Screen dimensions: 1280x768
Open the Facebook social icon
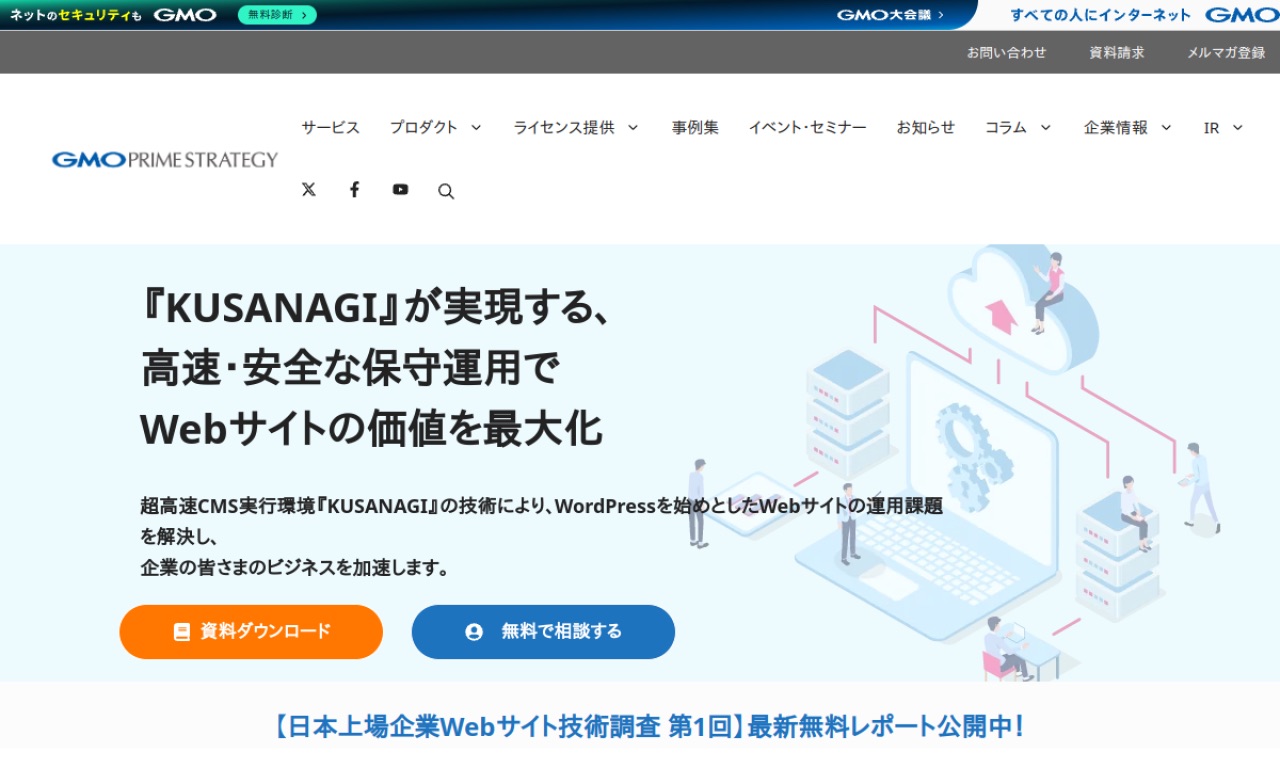pos(354,189)
